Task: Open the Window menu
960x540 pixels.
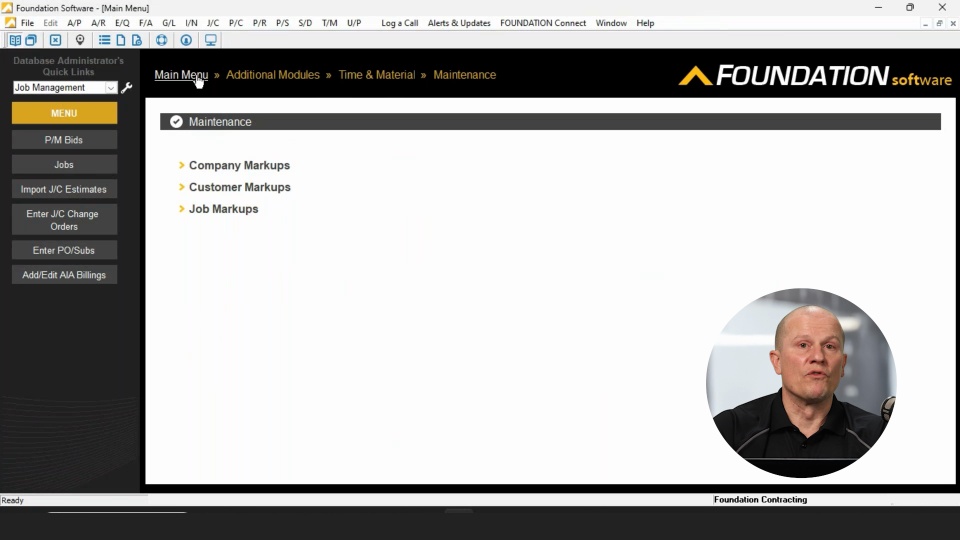Action: click(611, 23)
